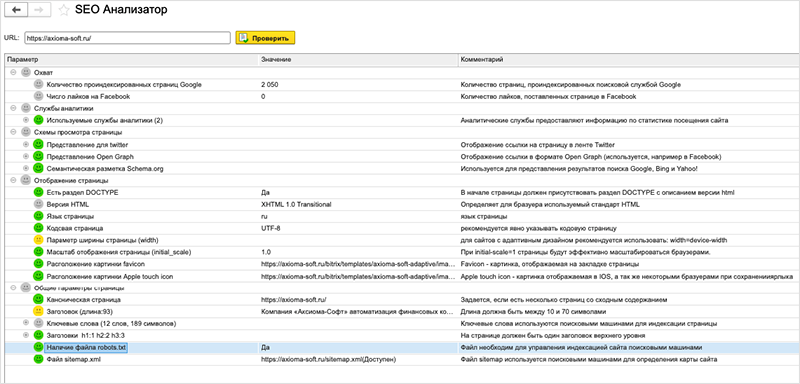Click green smiley of Наличие файла robots.txt

coord(38,347)
